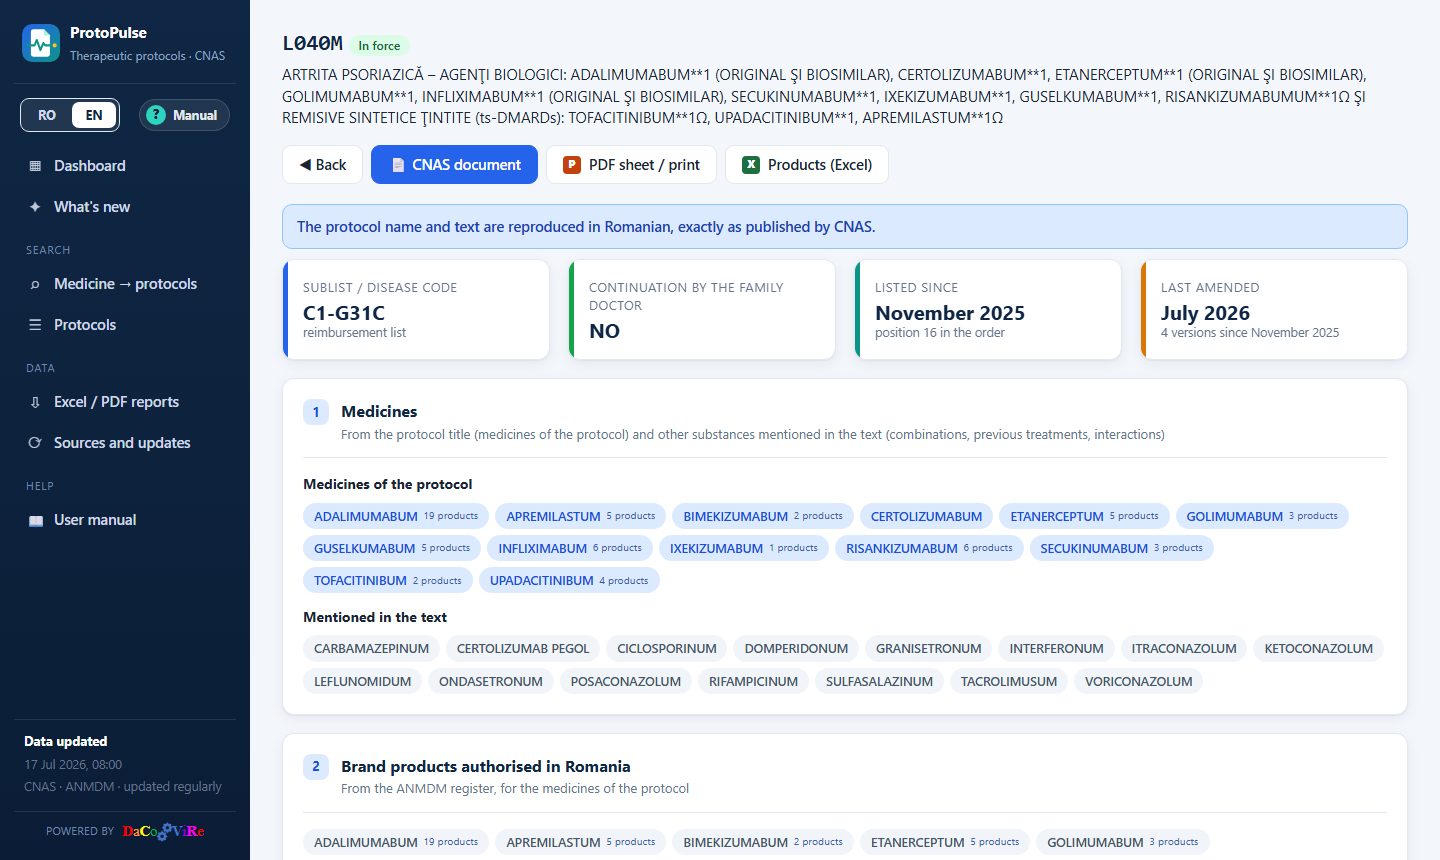
Task: Click the In force status badge
Action: (379, 46)
